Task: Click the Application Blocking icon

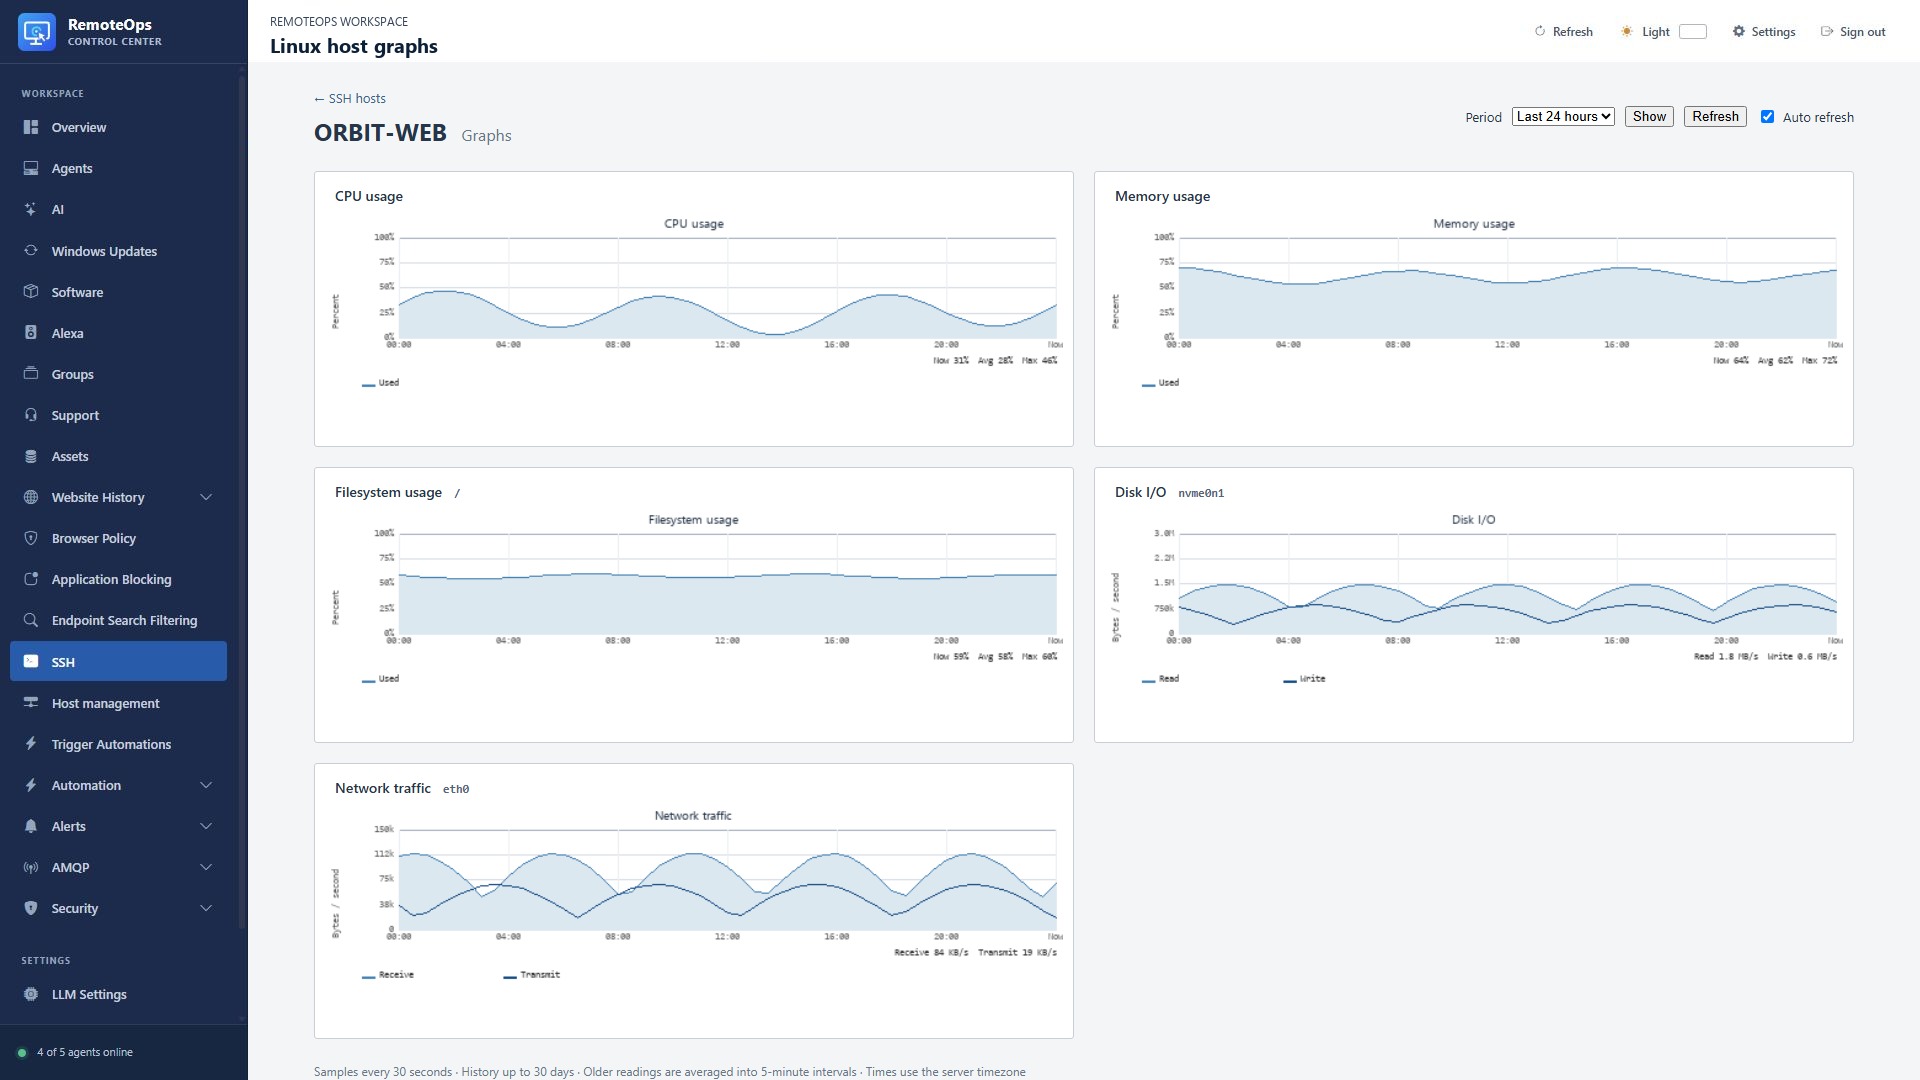Action: (x=31, y=579)
